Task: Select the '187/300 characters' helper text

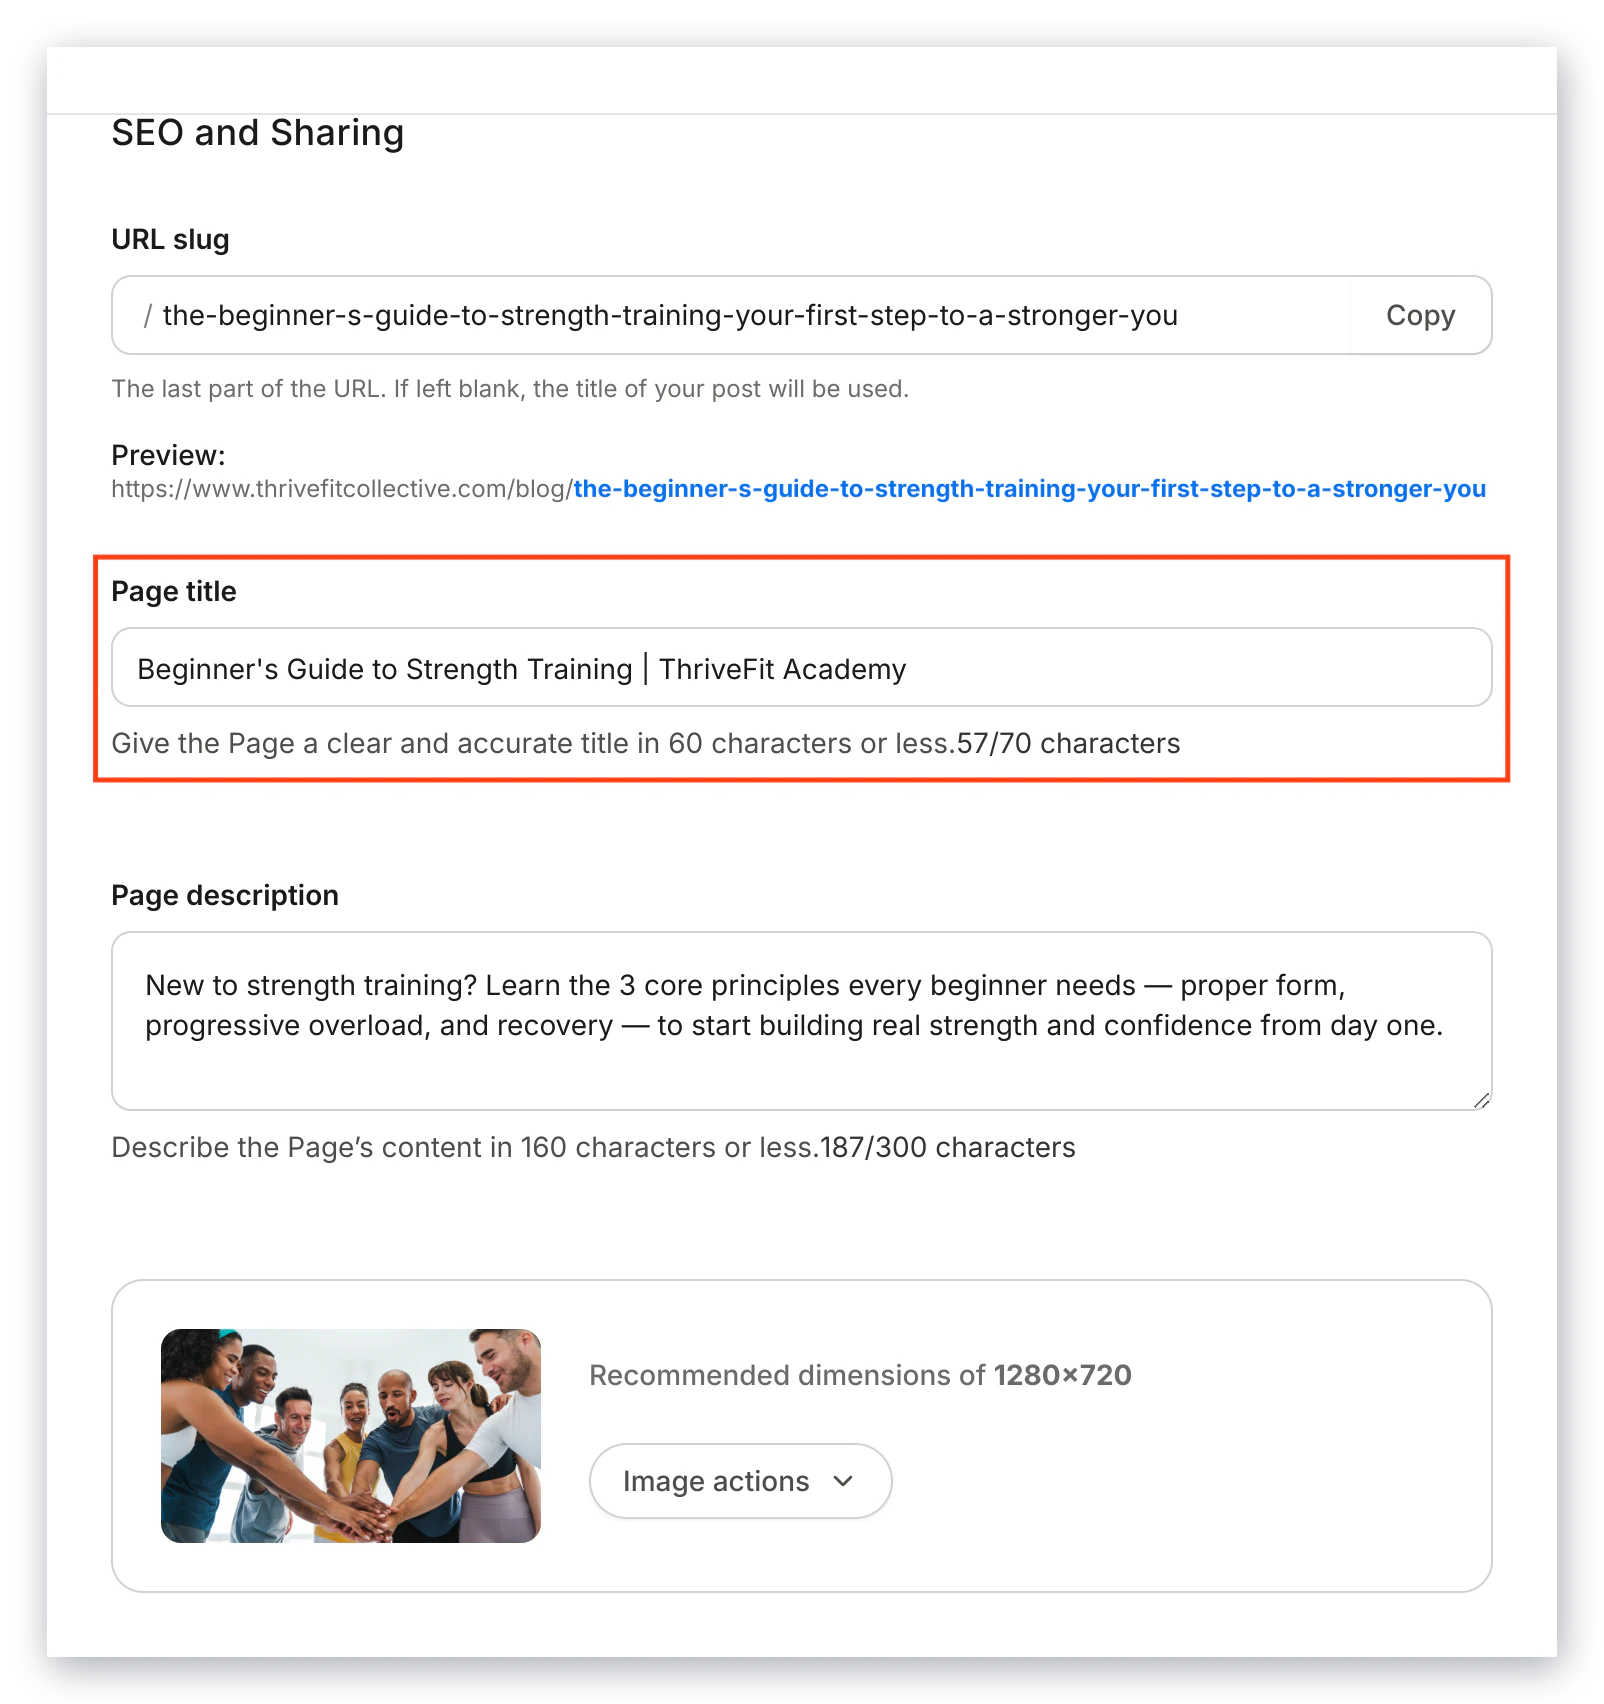Action: 948,1148
